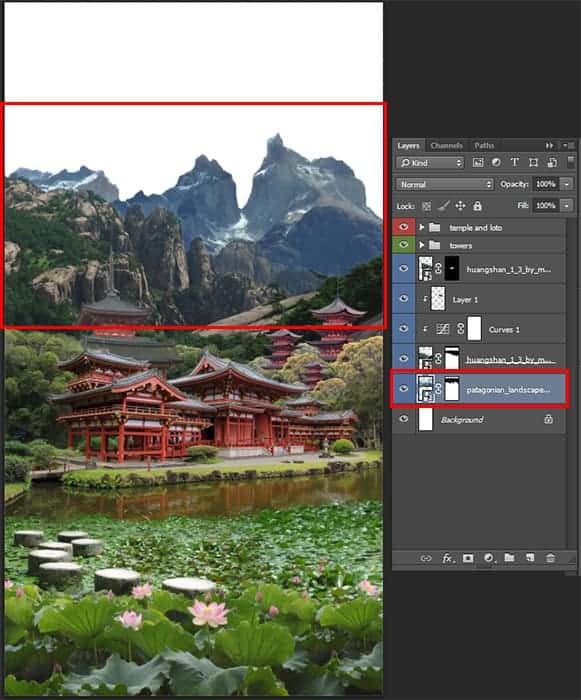Screen dimensions: 581x700
Task: Click the shape layer filter icon
Action: 533,162
